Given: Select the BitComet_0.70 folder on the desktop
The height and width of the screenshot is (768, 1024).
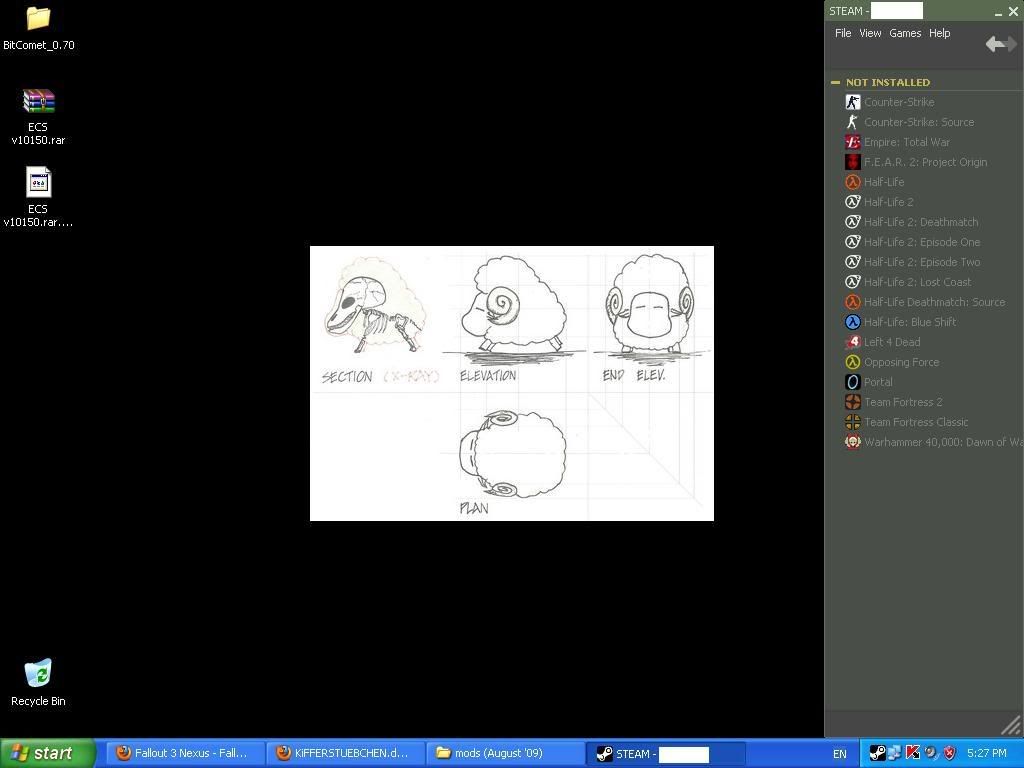Looking at the screenshot, I should click(x=38, y=20).
